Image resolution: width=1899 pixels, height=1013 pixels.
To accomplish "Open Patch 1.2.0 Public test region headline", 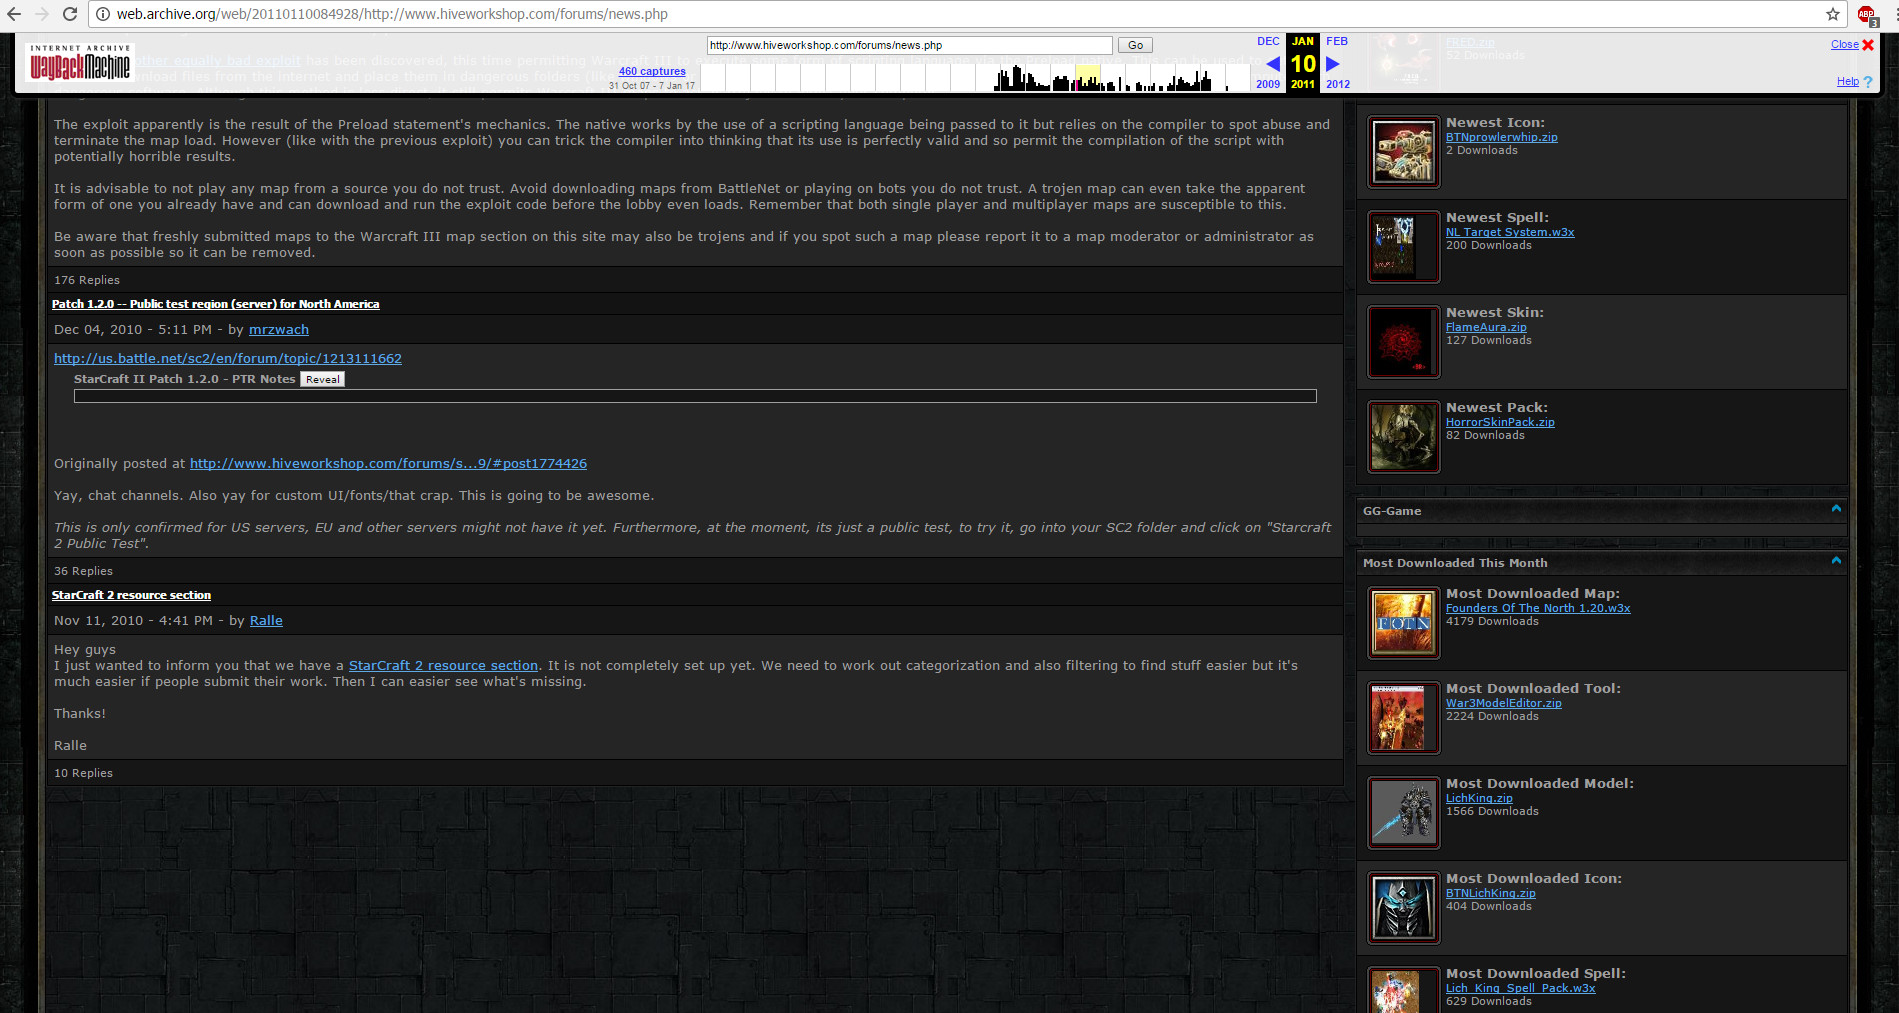I will tap(216, 304).
